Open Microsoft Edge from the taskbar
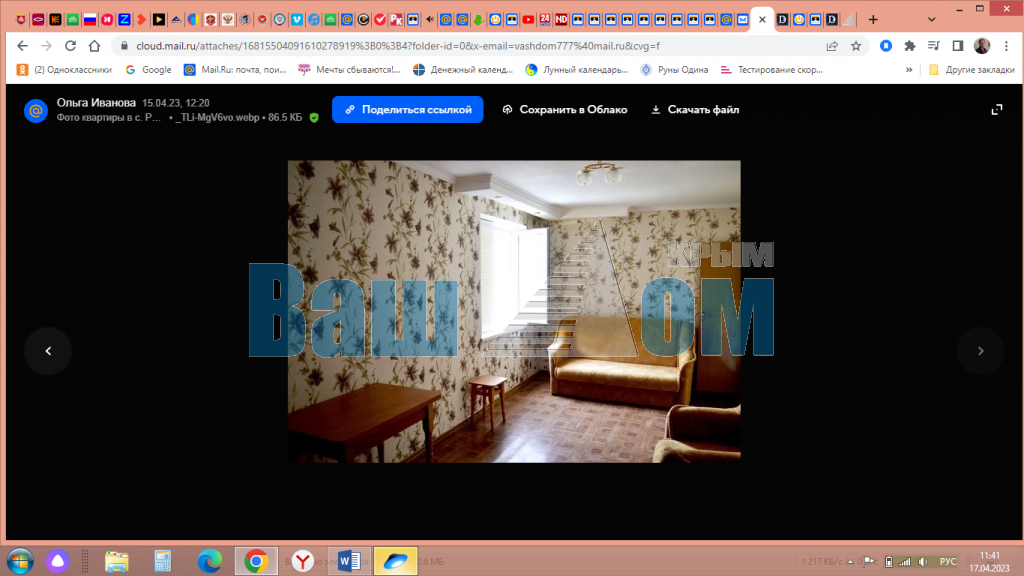This screenshot has width=1024, height=576. (x=210, y=561)
